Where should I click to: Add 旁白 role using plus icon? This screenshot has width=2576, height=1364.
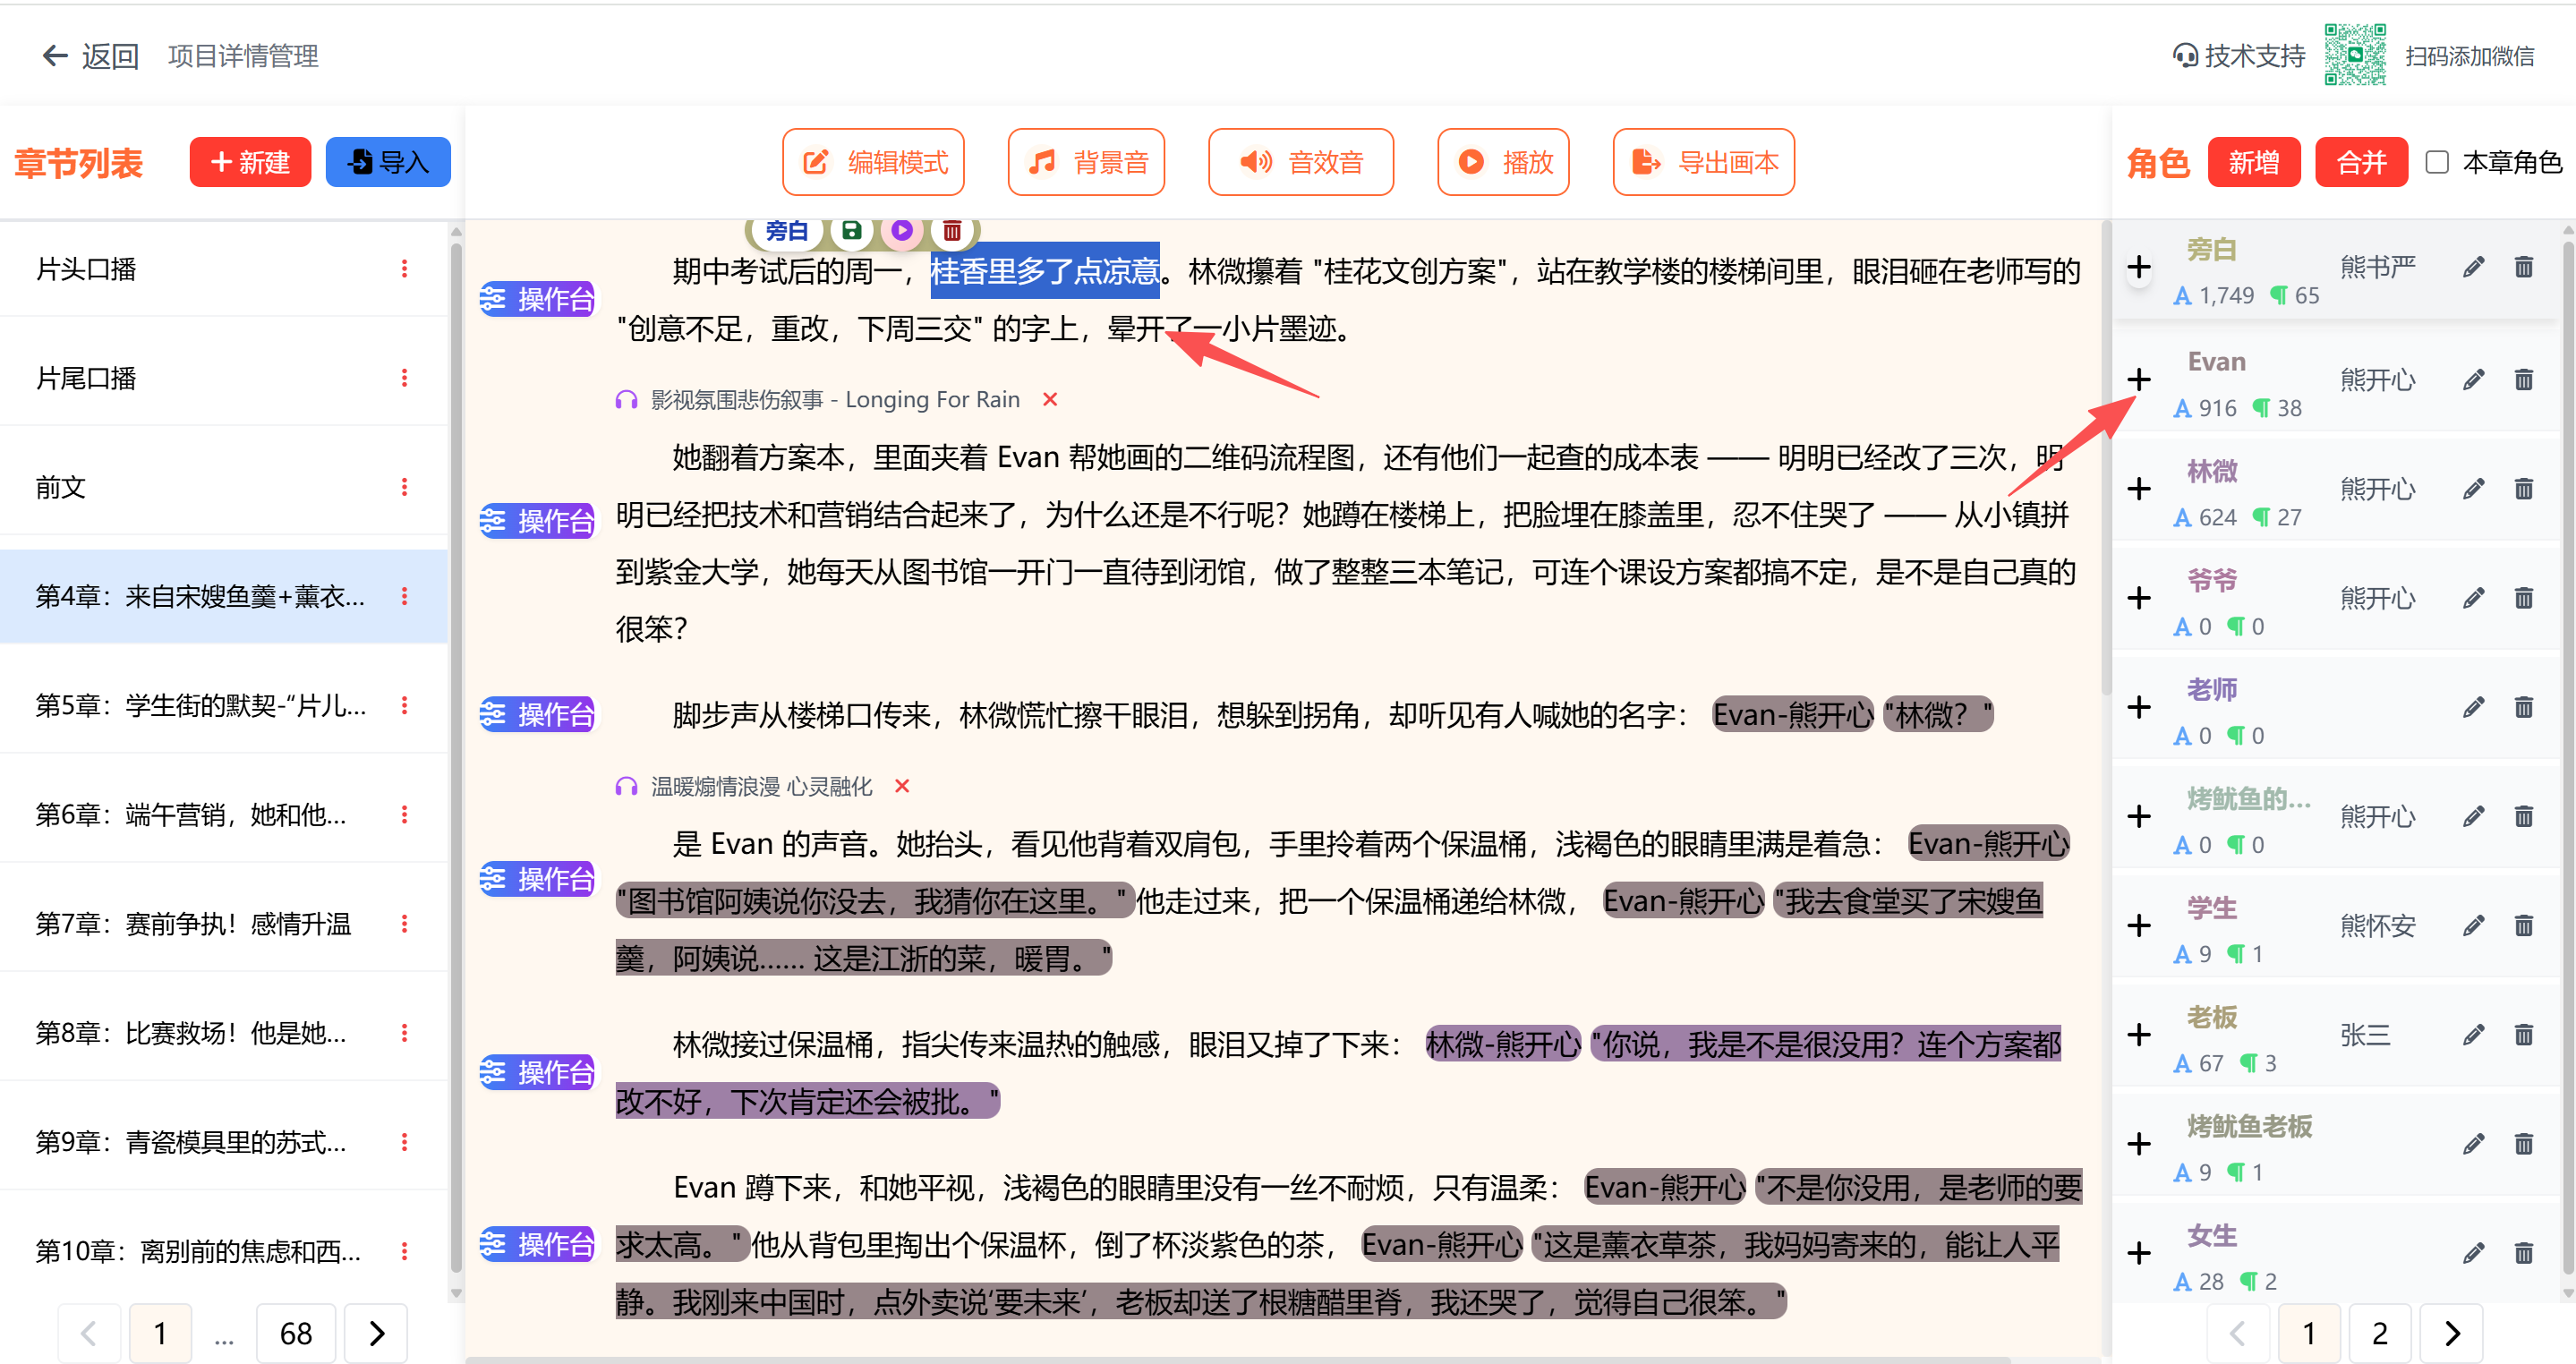2139,268
